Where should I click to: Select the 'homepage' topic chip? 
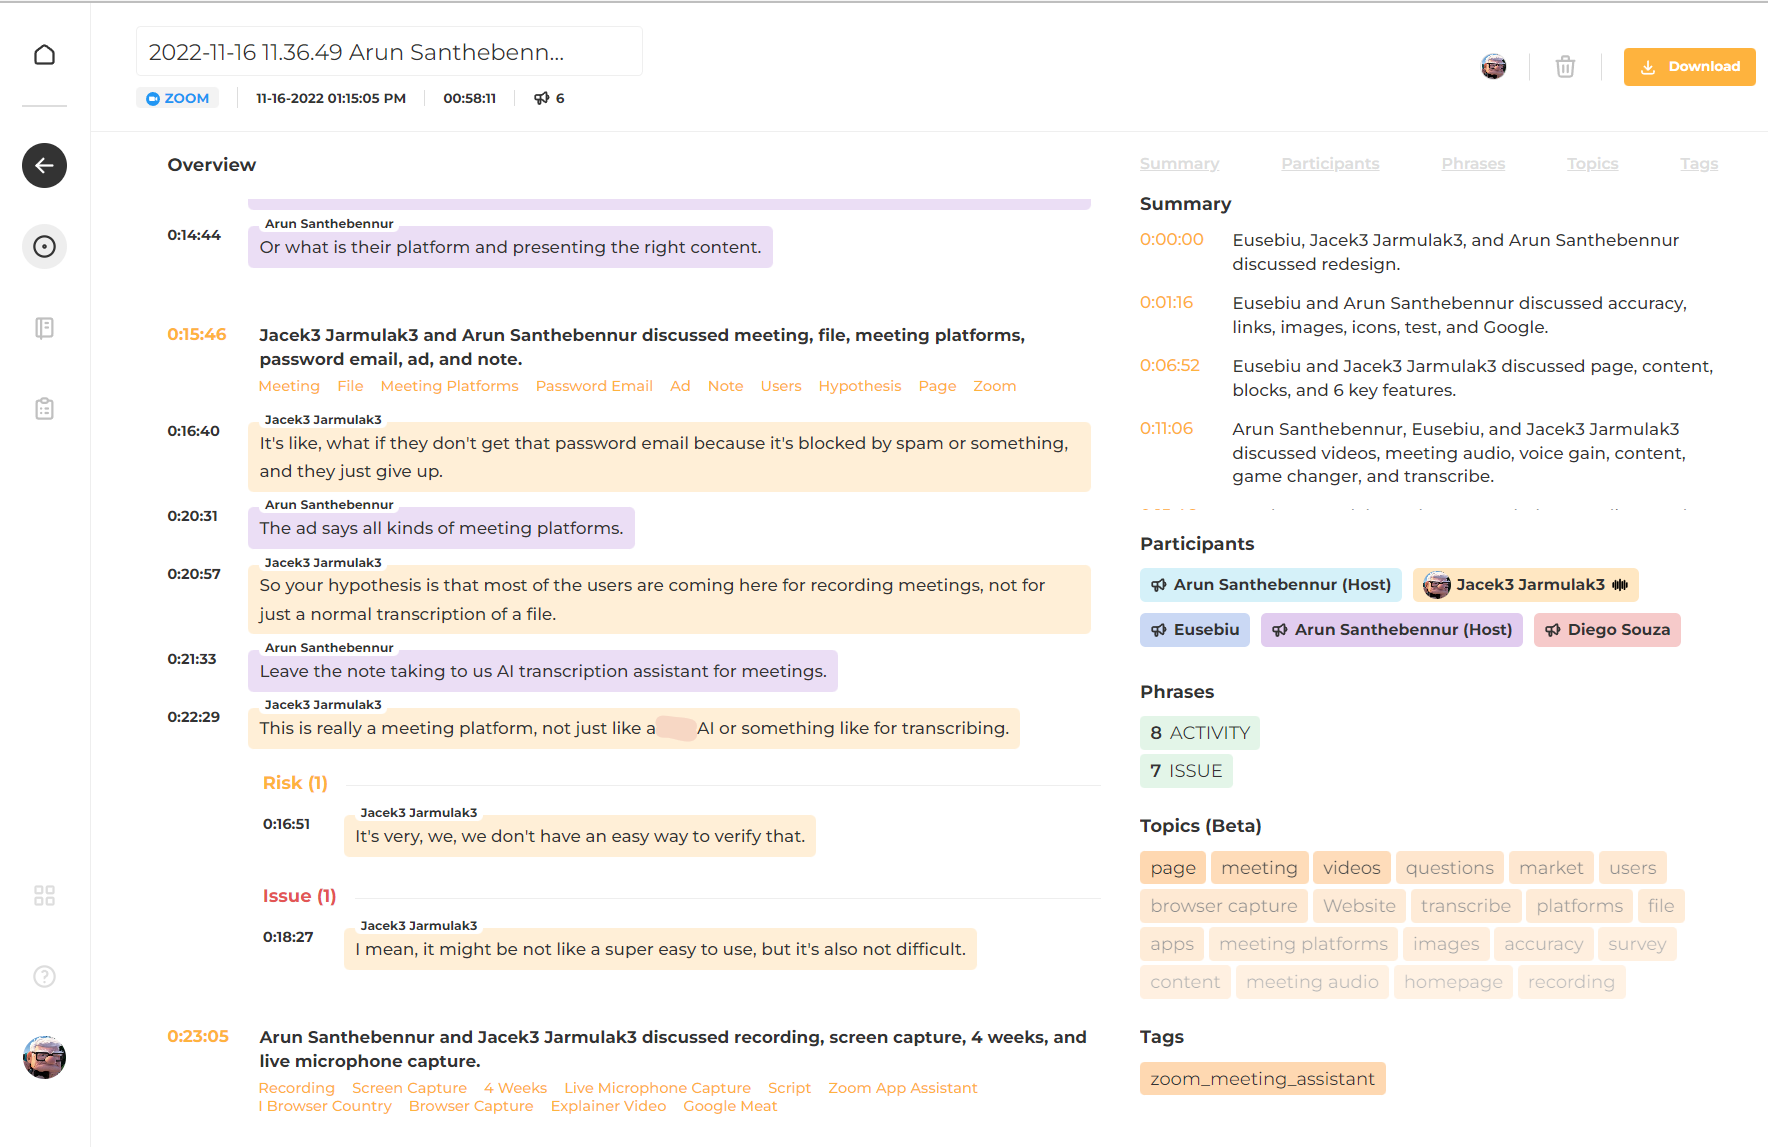point(1453,982)
